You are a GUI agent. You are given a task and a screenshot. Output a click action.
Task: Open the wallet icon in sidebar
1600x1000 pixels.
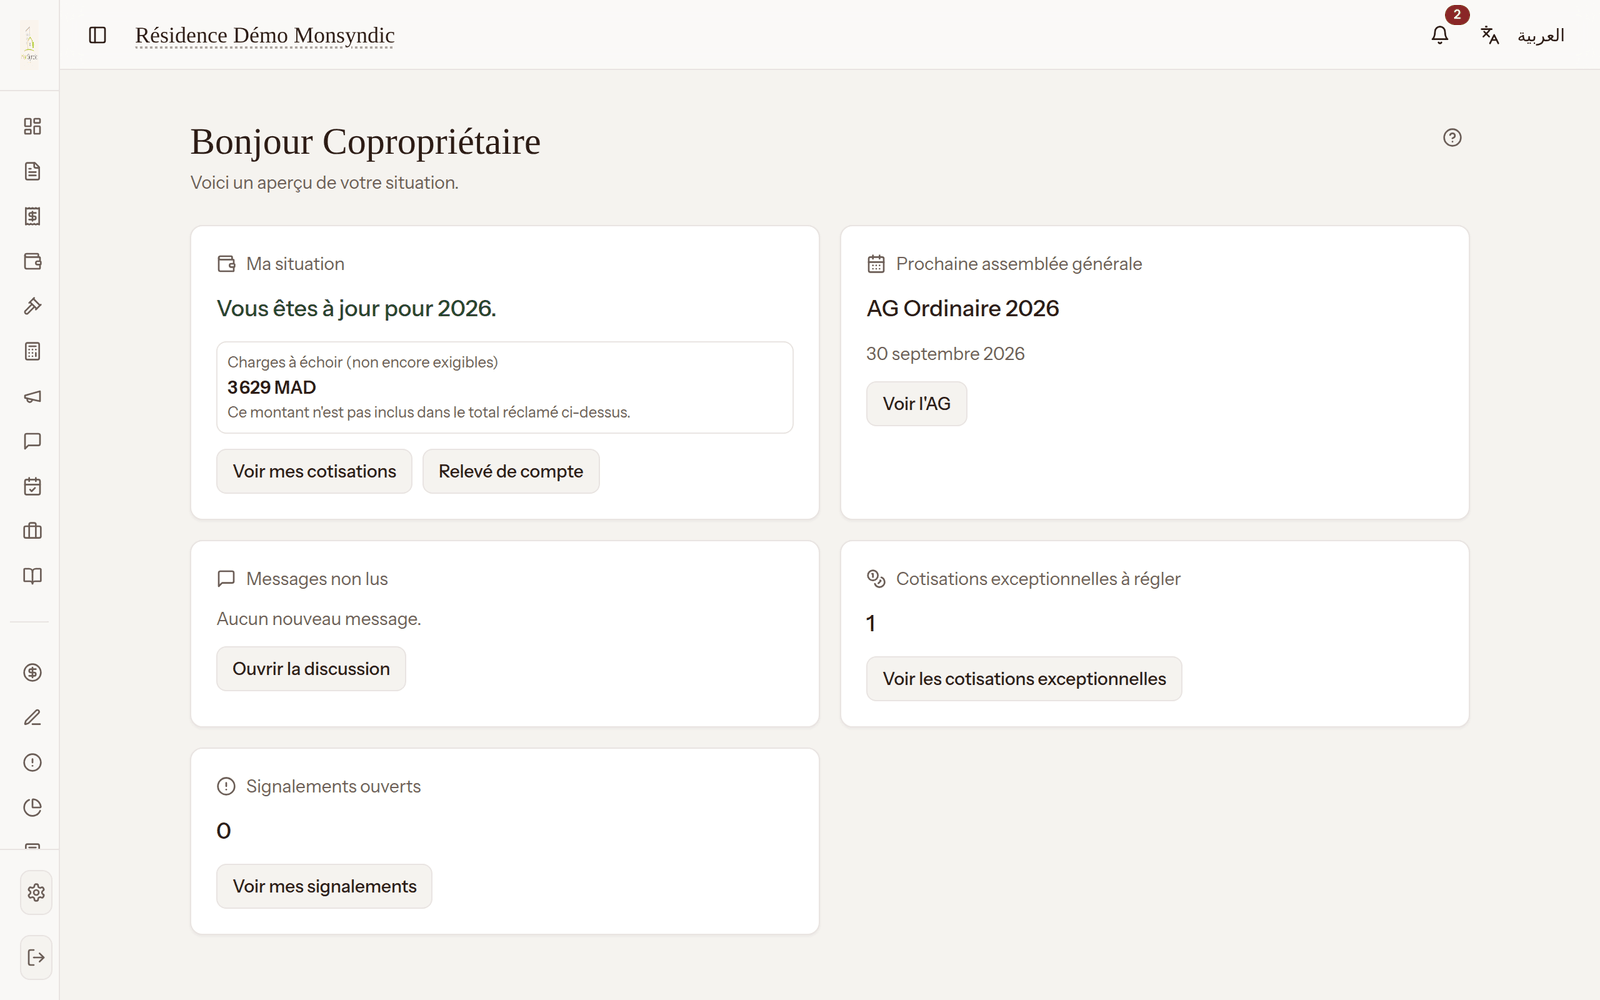coord(32,261)
